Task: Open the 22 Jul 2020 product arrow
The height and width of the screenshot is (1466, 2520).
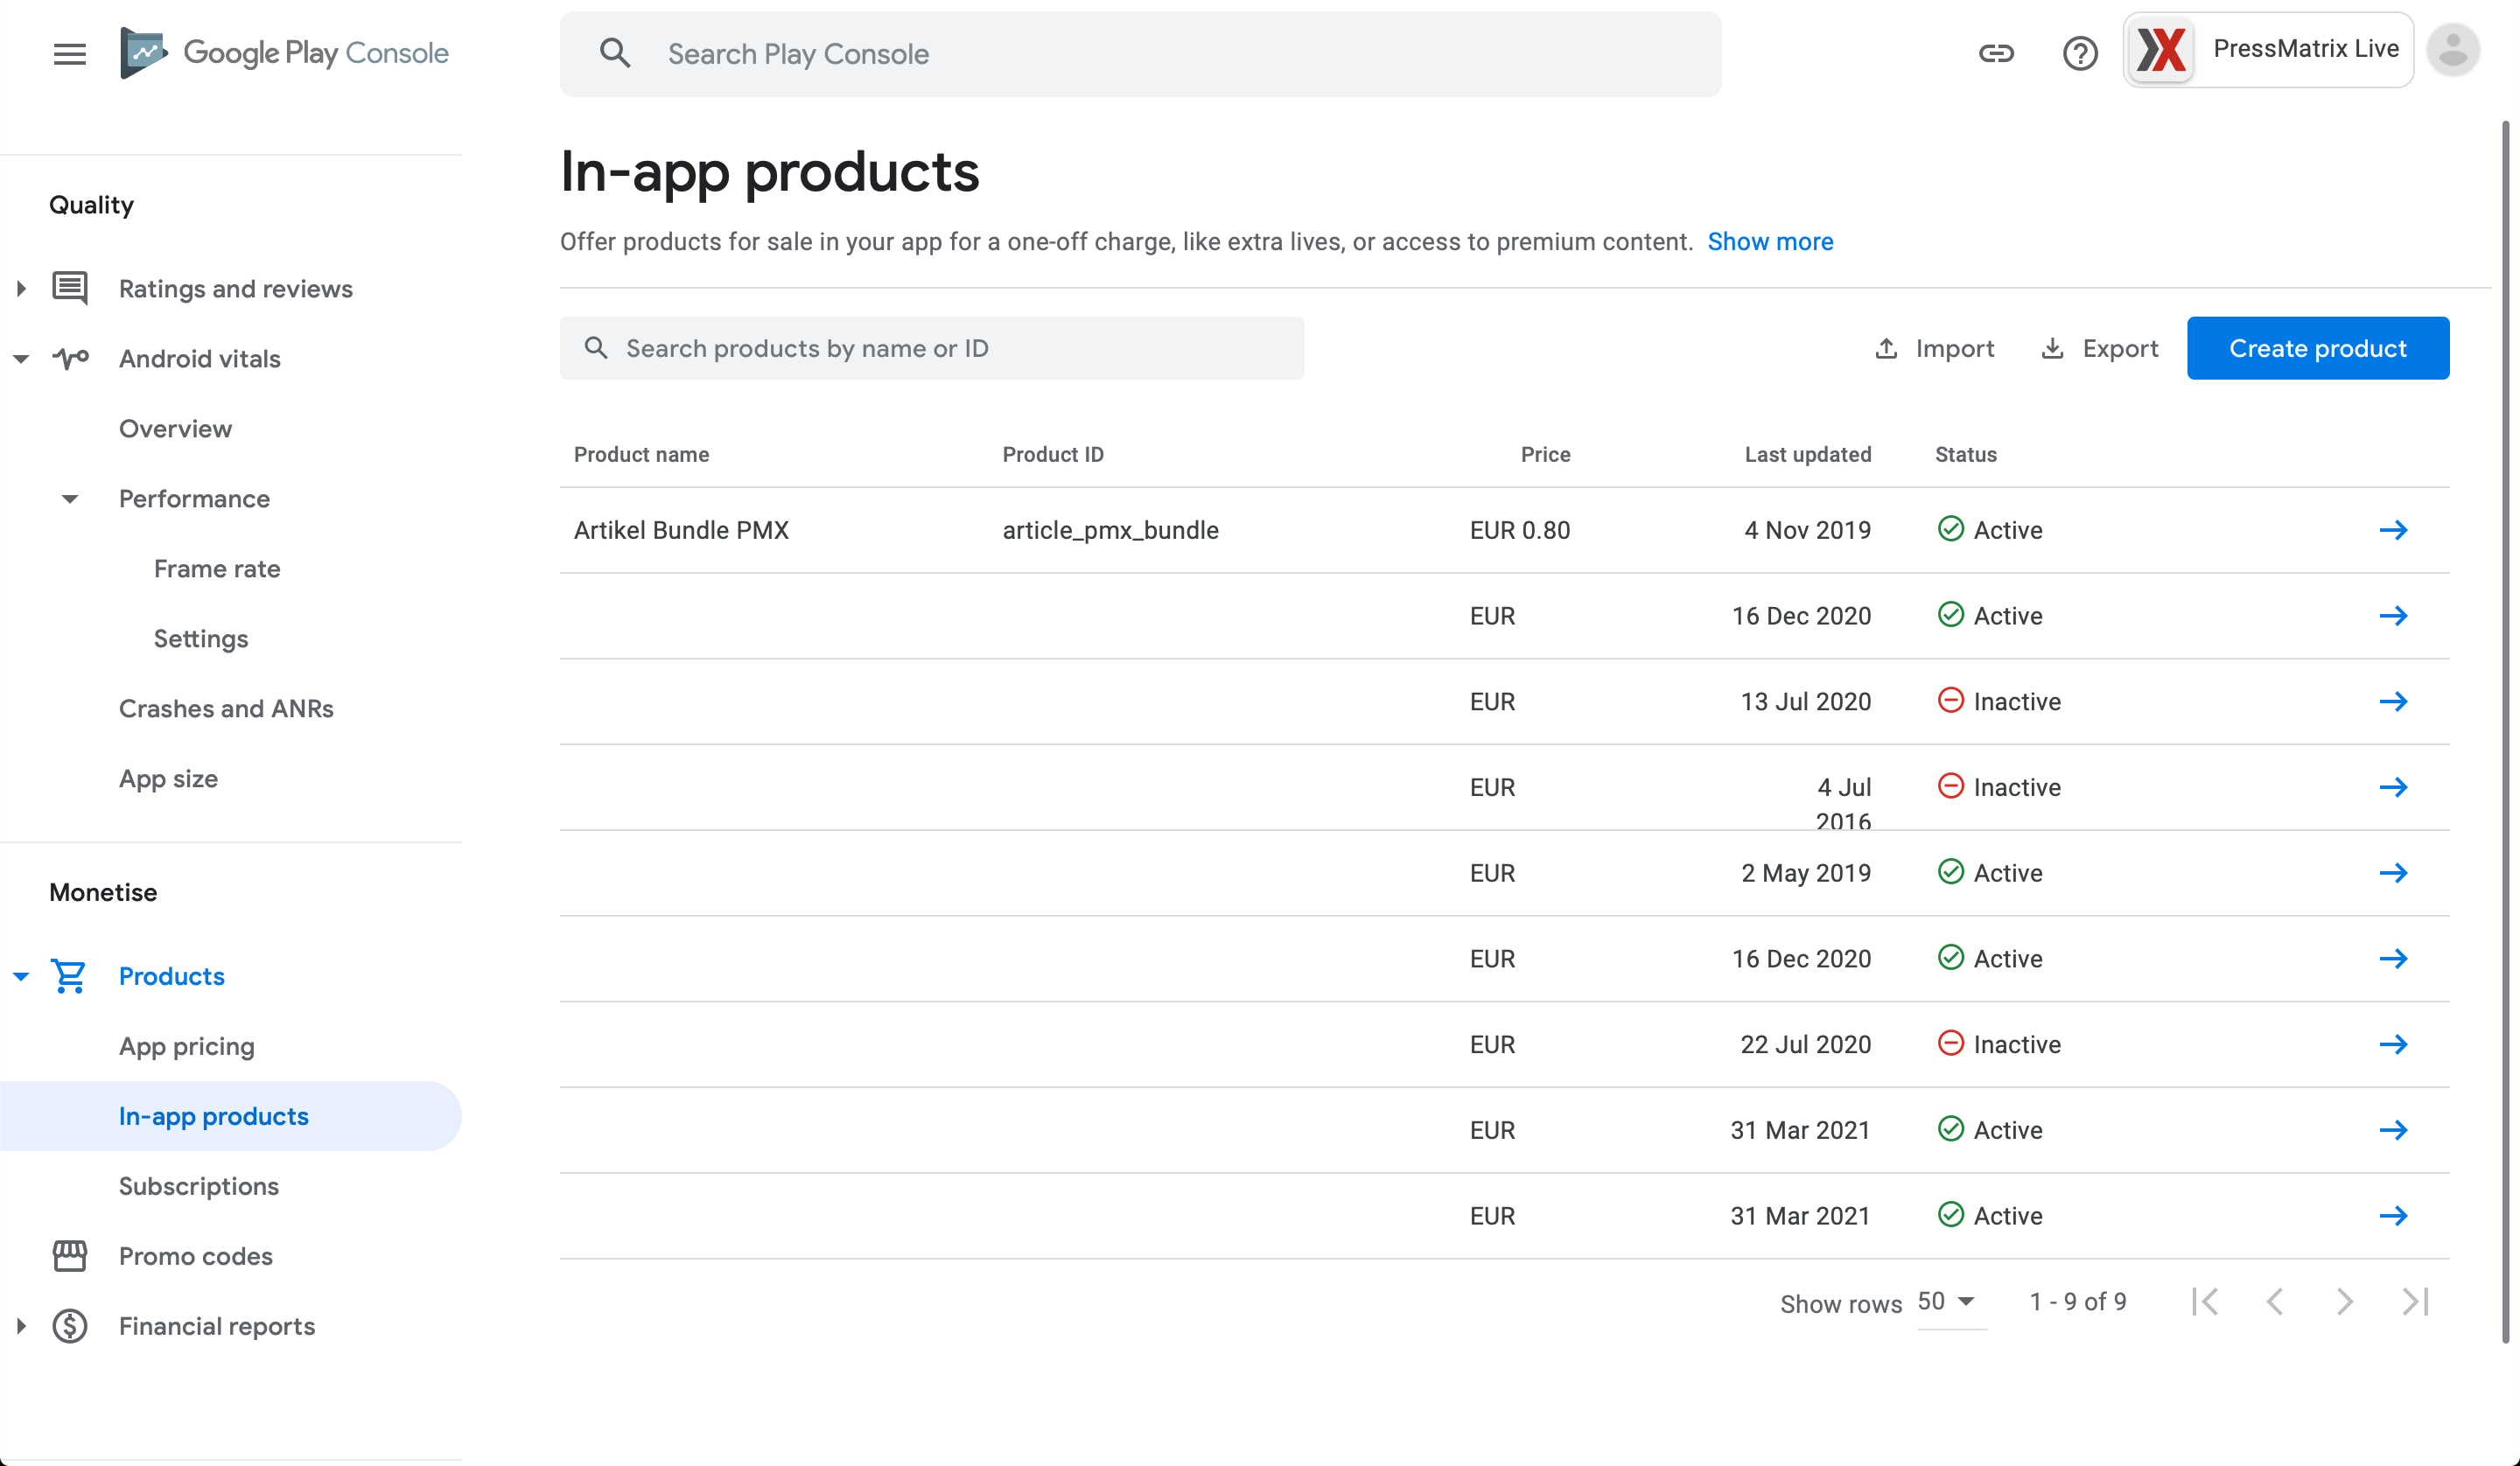Action: click(2393, 1044)
